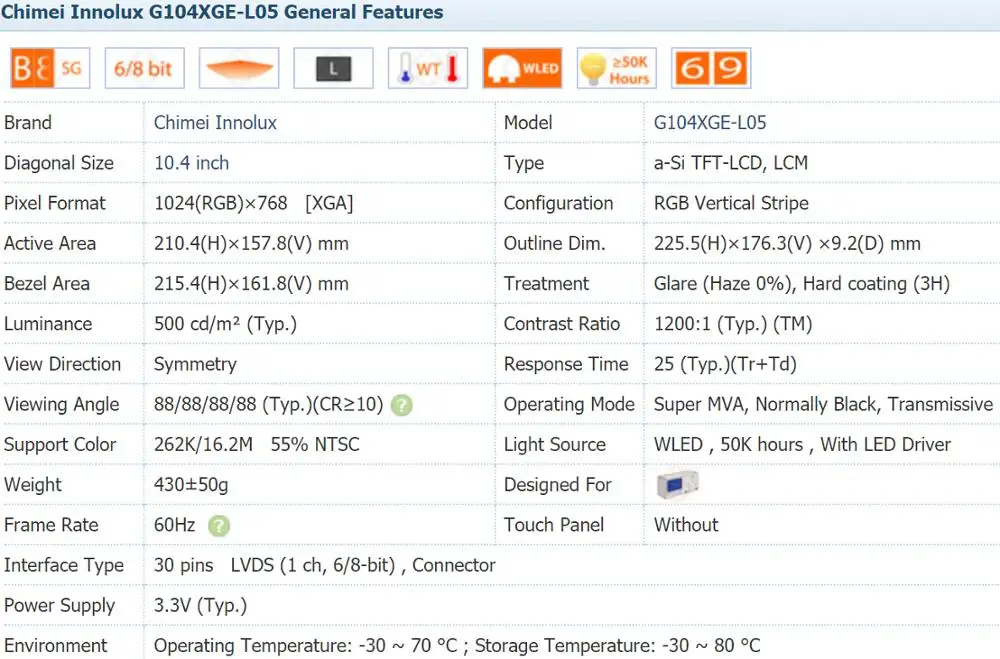The height and width of the screenshot is (659, 1000).
Task: Click the 1200:1 (Typ.) (TM) value
Action: (x=733, y=323)
